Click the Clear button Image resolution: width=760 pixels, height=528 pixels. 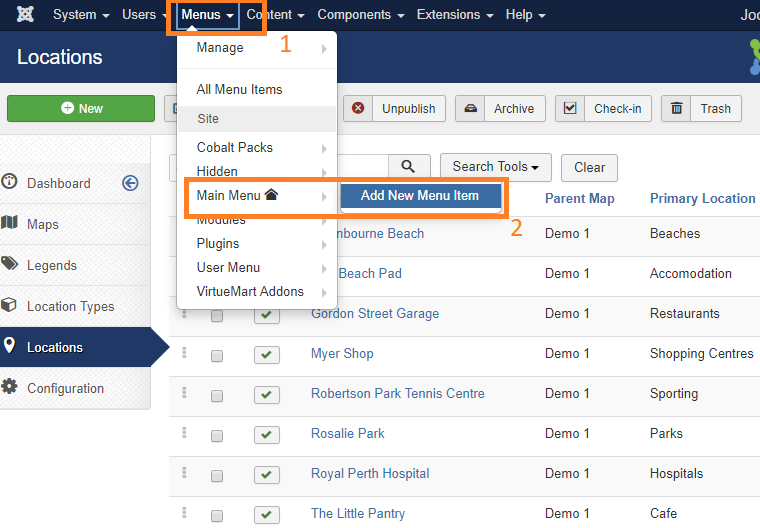589,167
